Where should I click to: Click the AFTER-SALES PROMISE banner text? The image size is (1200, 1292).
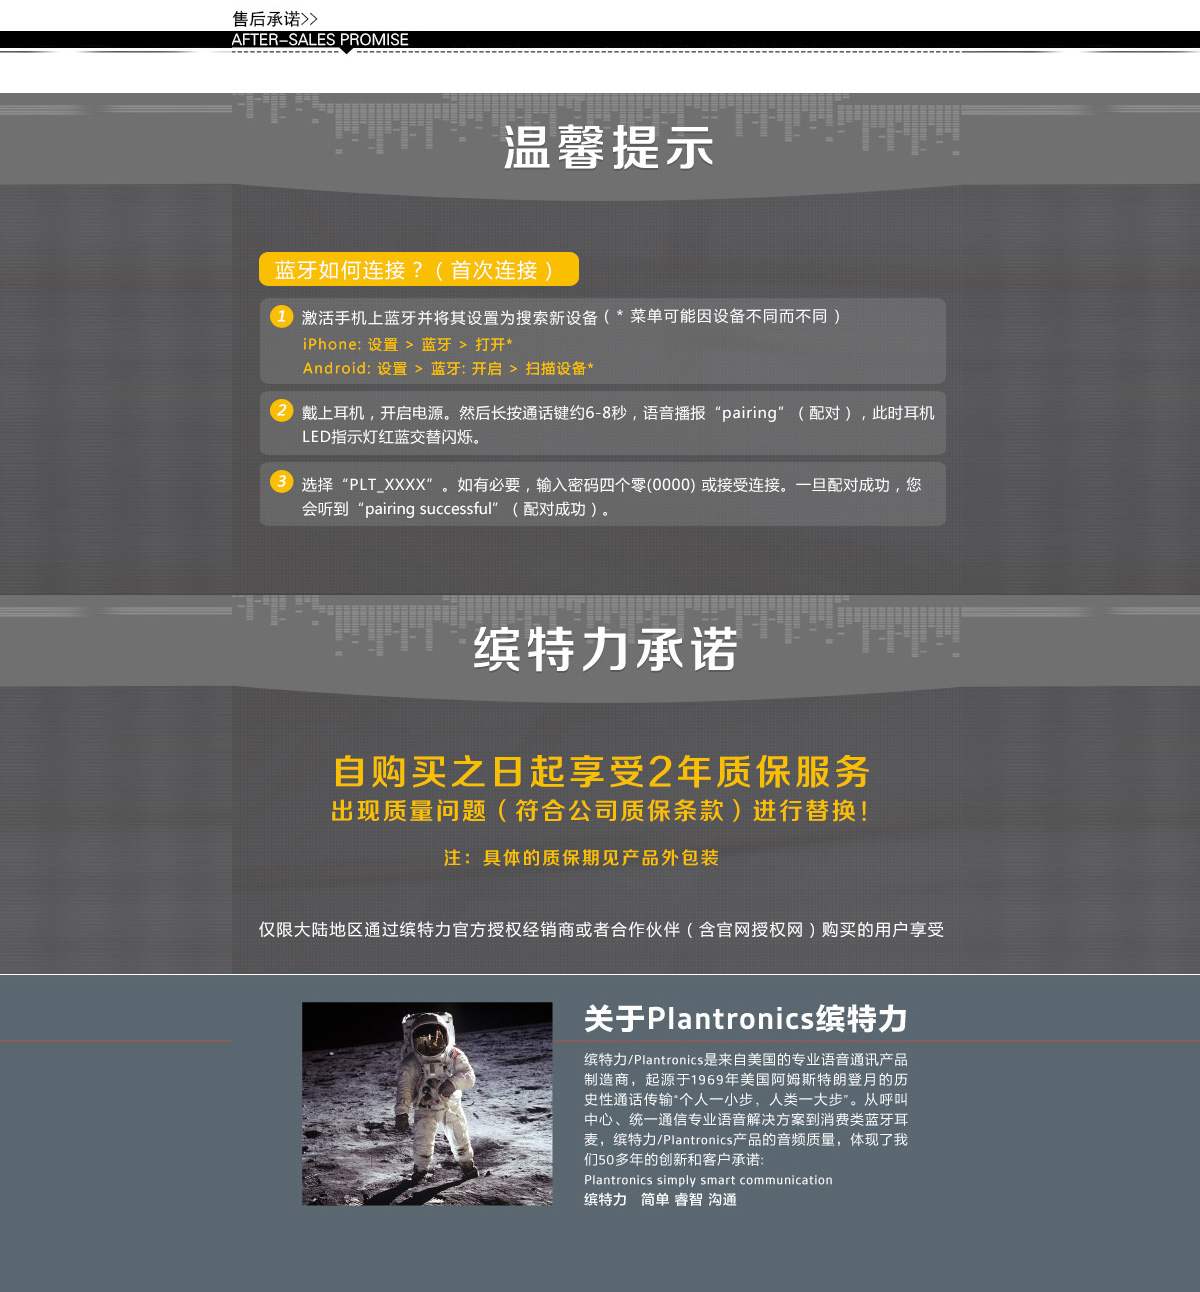tap(320, 40)
